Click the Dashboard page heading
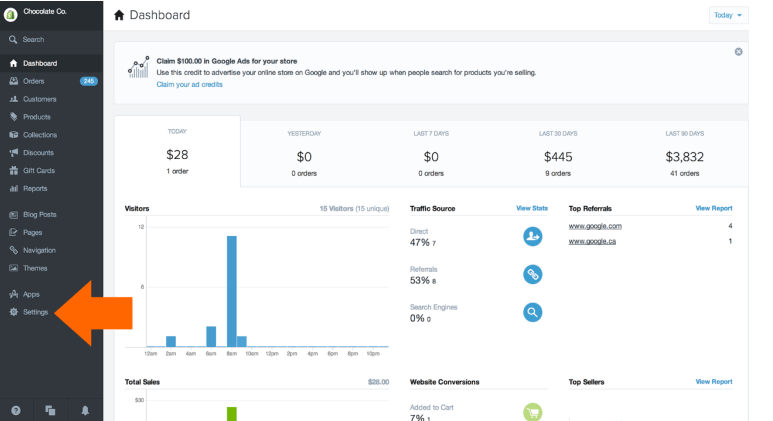This screenshot has height=421, width=773. tap(160, 15)
